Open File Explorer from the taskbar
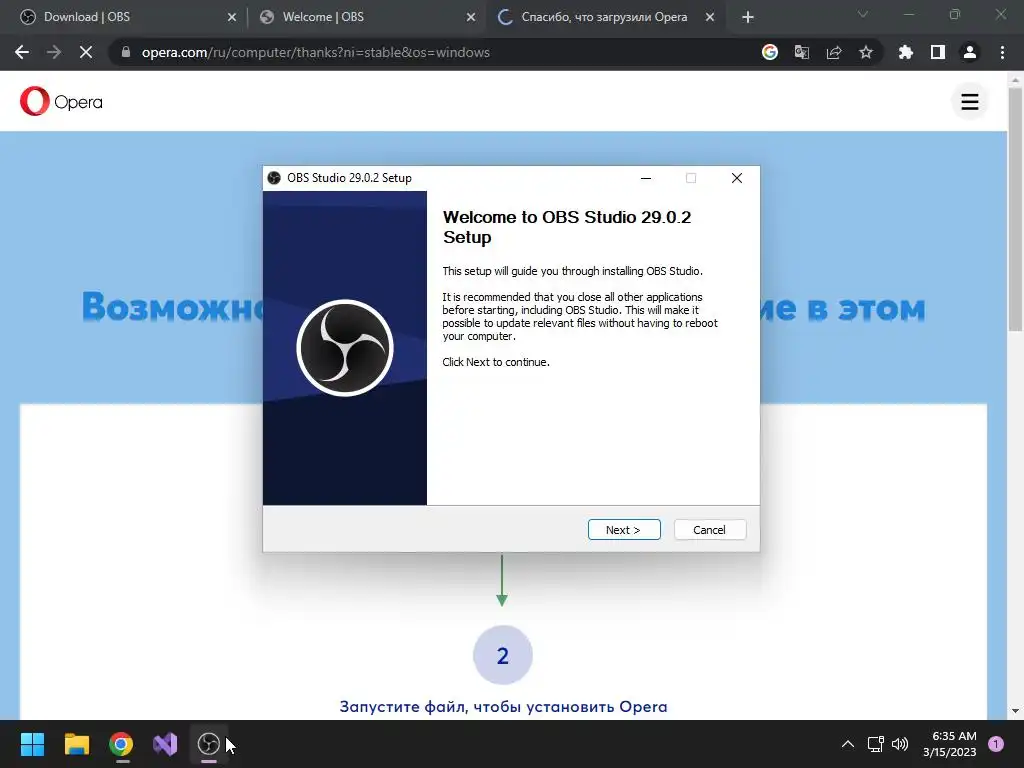Screen dimensions: 1024x768 click(76, 744)
